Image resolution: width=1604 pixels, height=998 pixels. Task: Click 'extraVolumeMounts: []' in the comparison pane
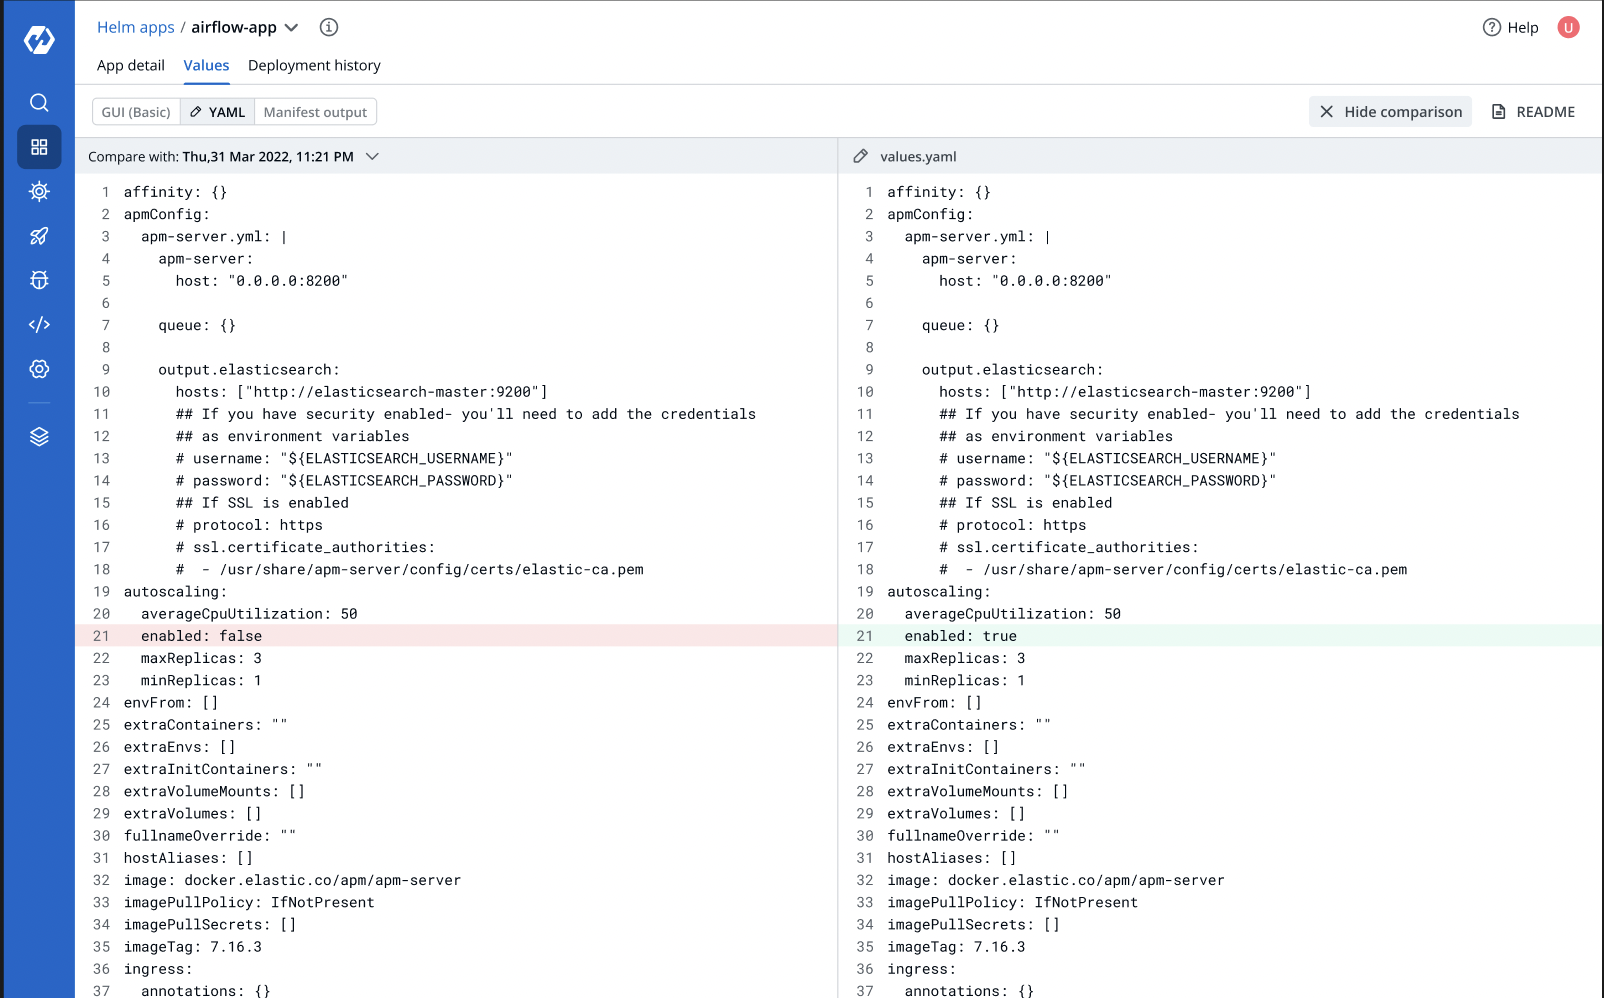click(x=214, y=791)
